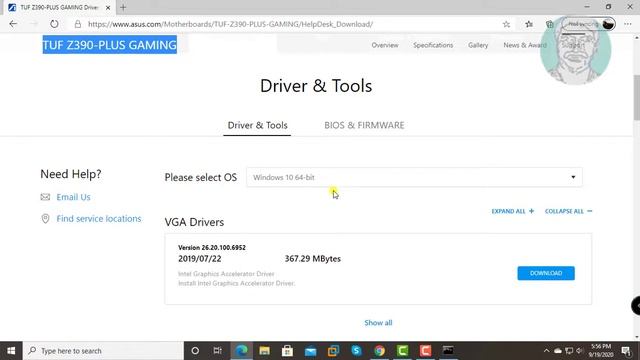Open the News & Award page
Image resolution: width=640 pixels, height=360 pixels.
tap(525, 45)
